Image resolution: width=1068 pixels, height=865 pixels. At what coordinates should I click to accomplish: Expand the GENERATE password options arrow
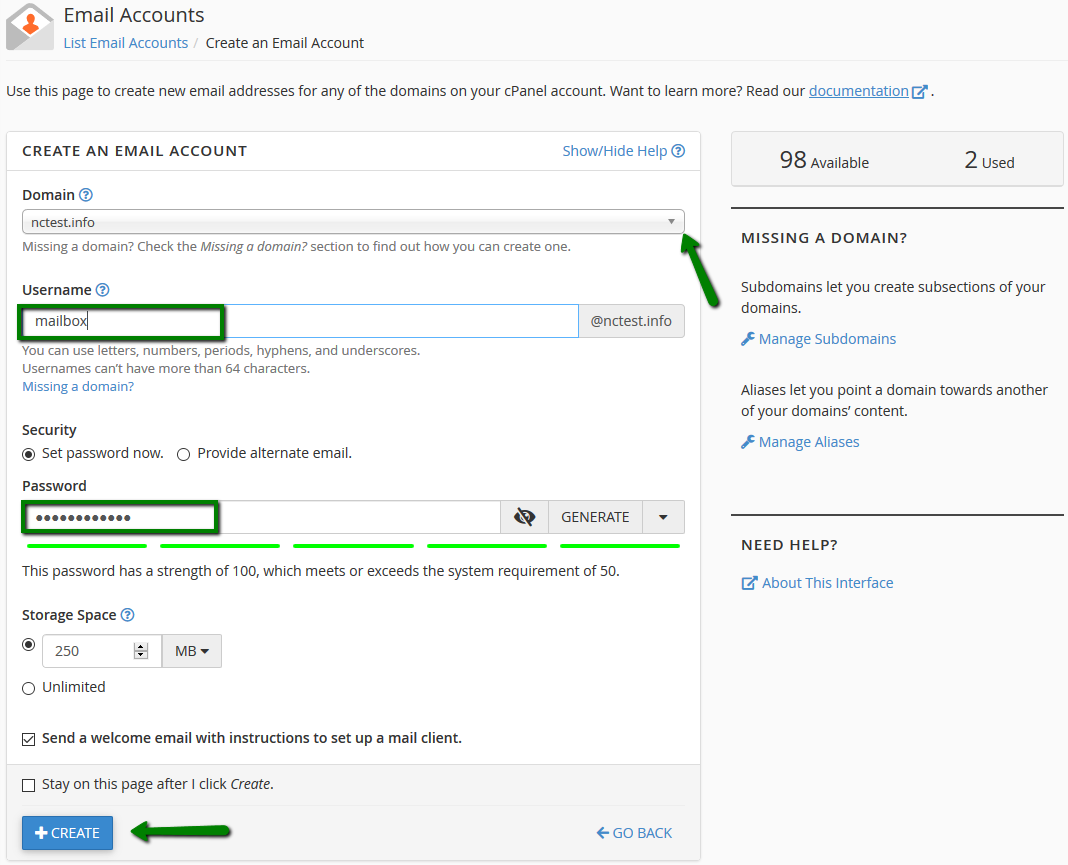pos(665,516)
